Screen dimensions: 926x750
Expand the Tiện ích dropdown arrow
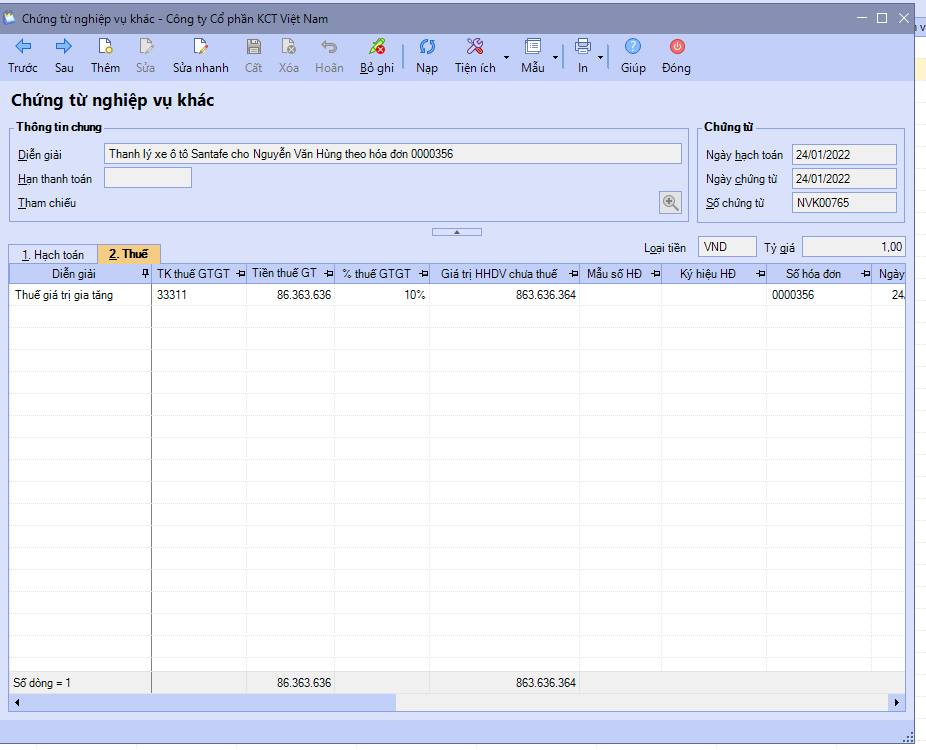pyautogui.click(x=506, y=57)
